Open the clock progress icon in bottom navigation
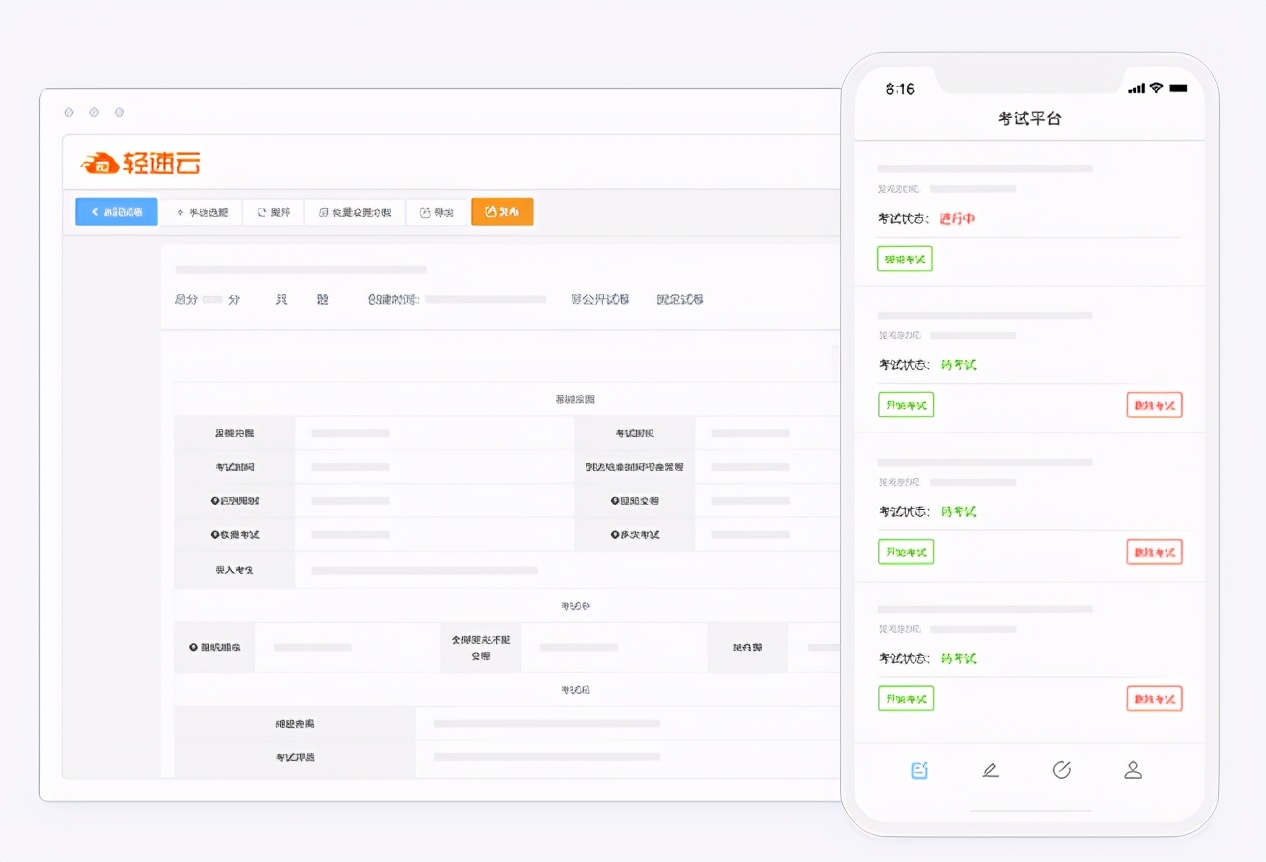 pos(1063,770)
